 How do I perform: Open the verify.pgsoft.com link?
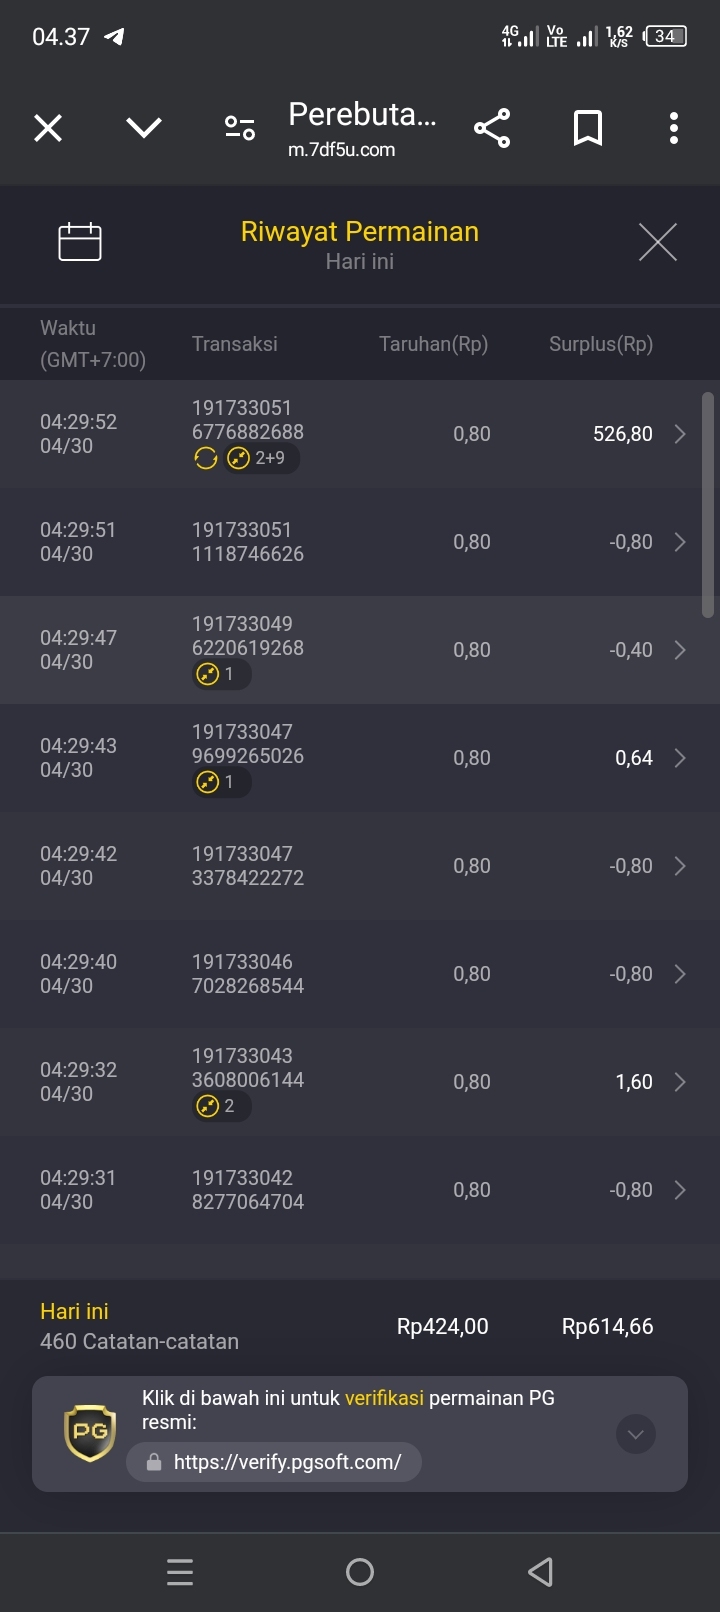pyautogui.click(x=274, y=1461)
